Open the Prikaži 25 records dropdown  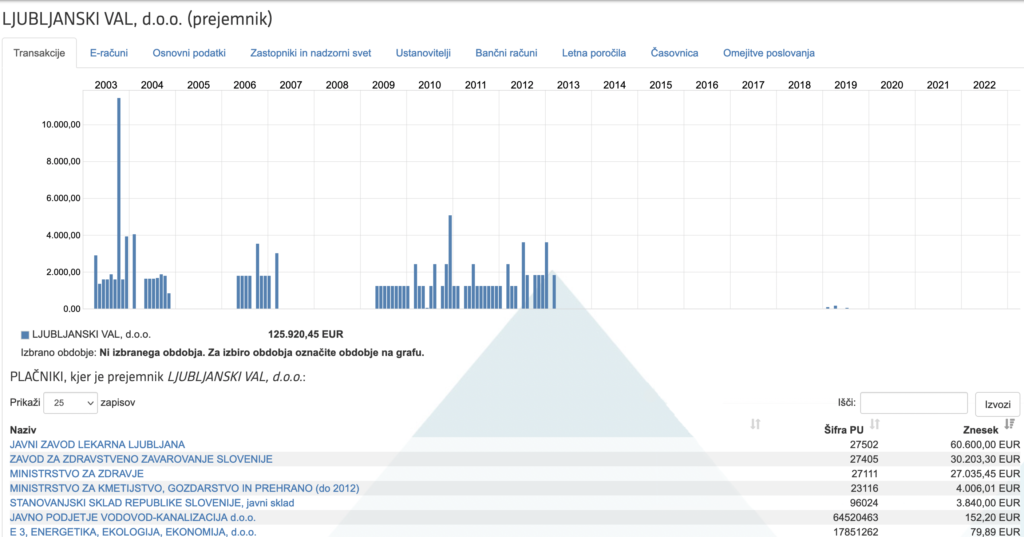pyautogui.click(x=70, y=403)
